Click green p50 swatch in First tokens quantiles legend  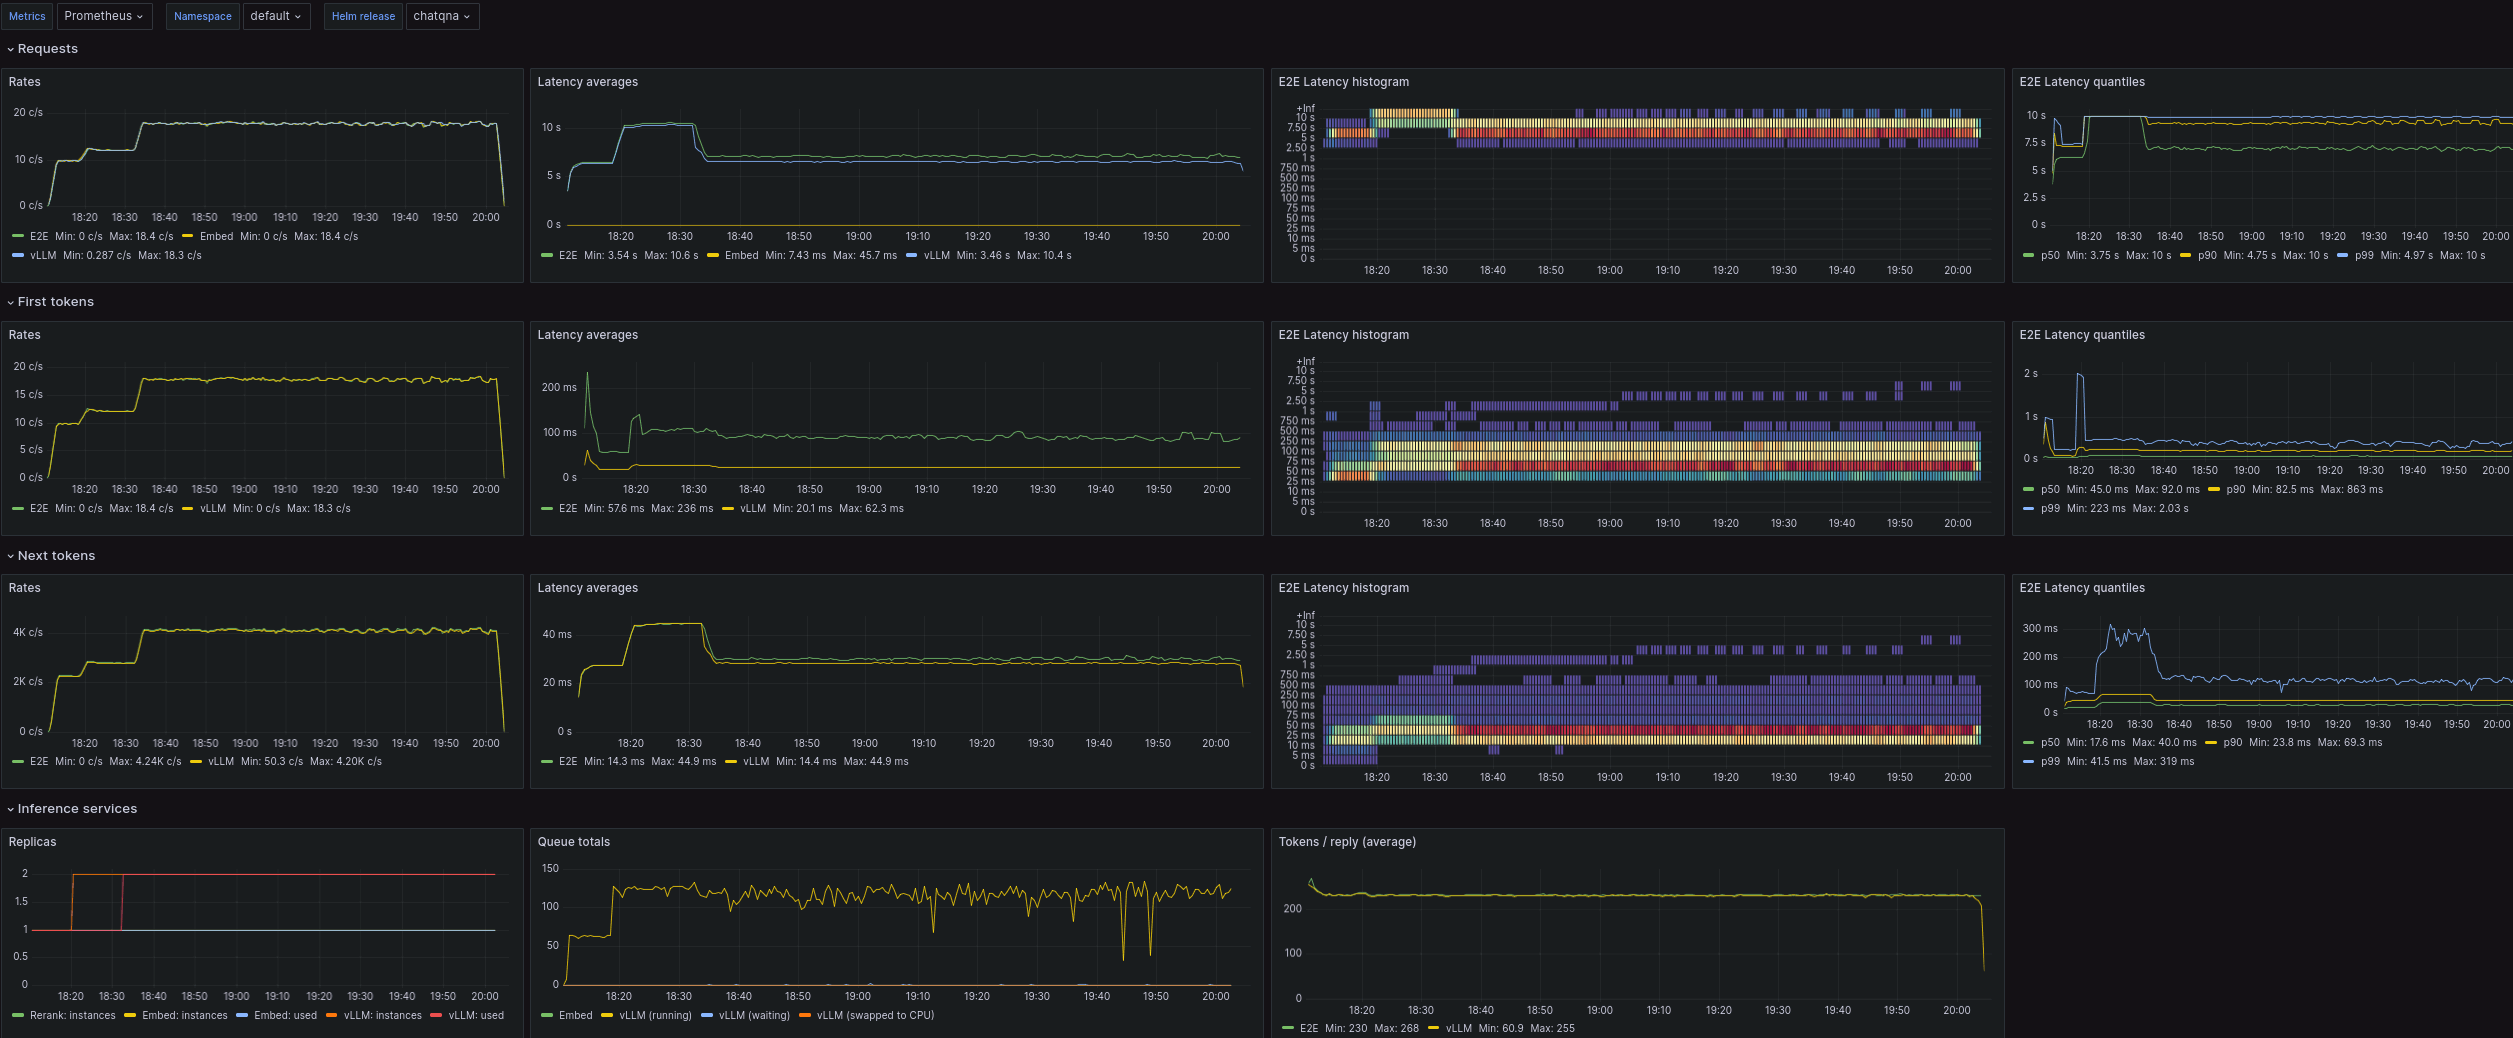pos(2029,490)
